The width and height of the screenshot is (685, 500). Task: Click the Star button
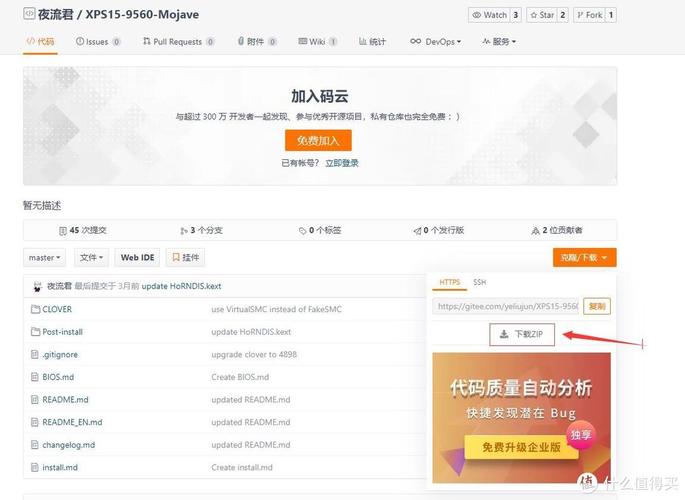542,15
